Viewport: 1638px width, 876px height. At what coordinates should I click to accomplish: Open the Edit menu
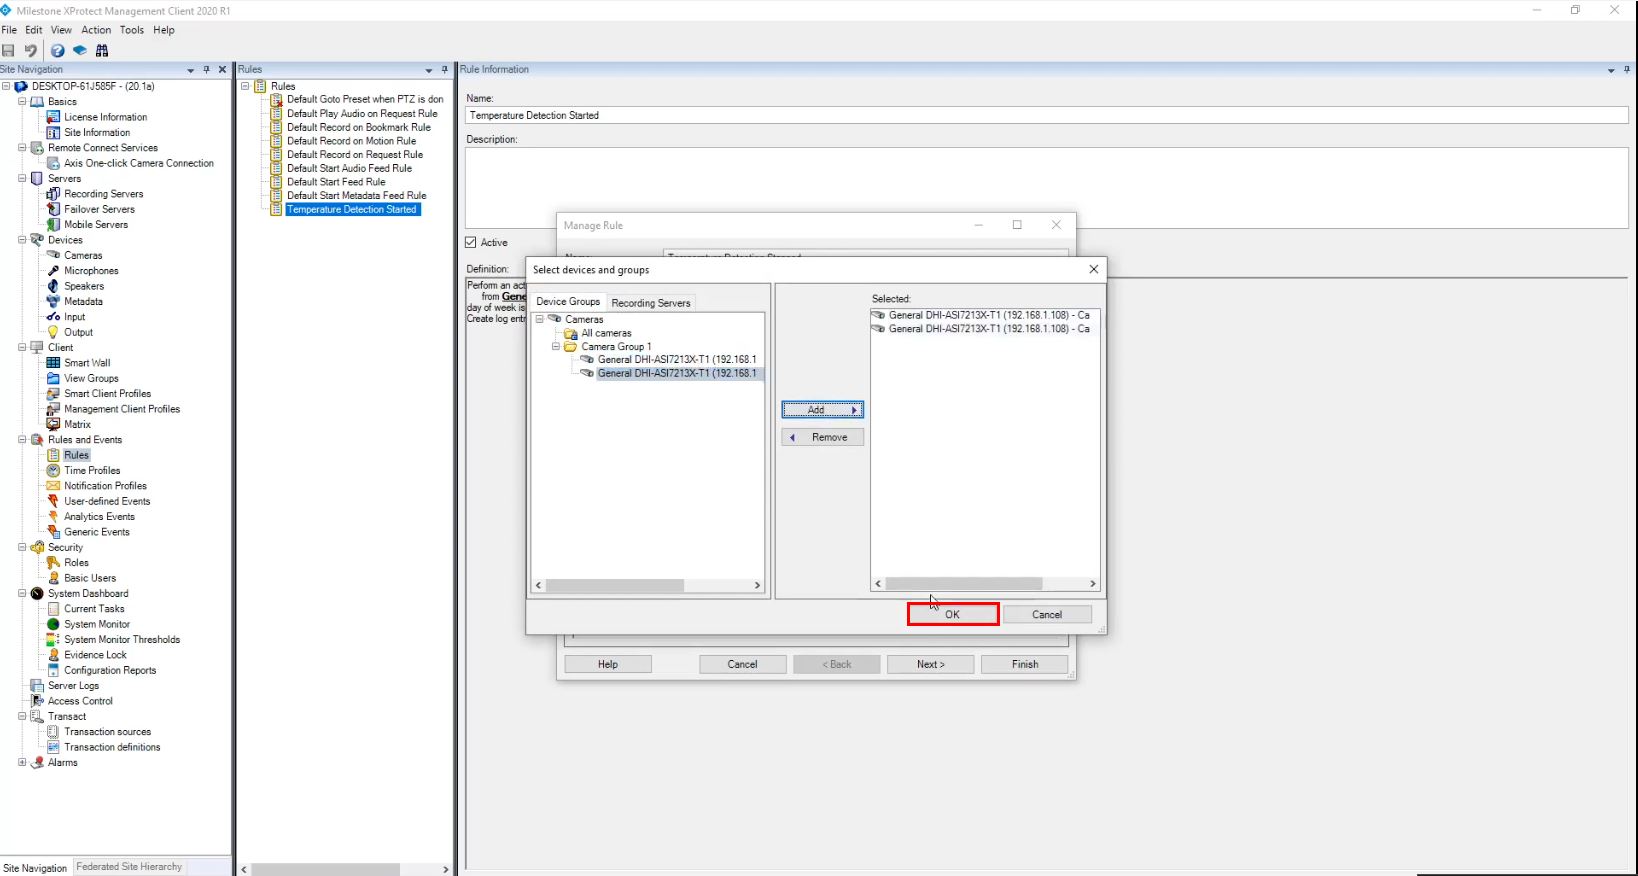(34, 30)
